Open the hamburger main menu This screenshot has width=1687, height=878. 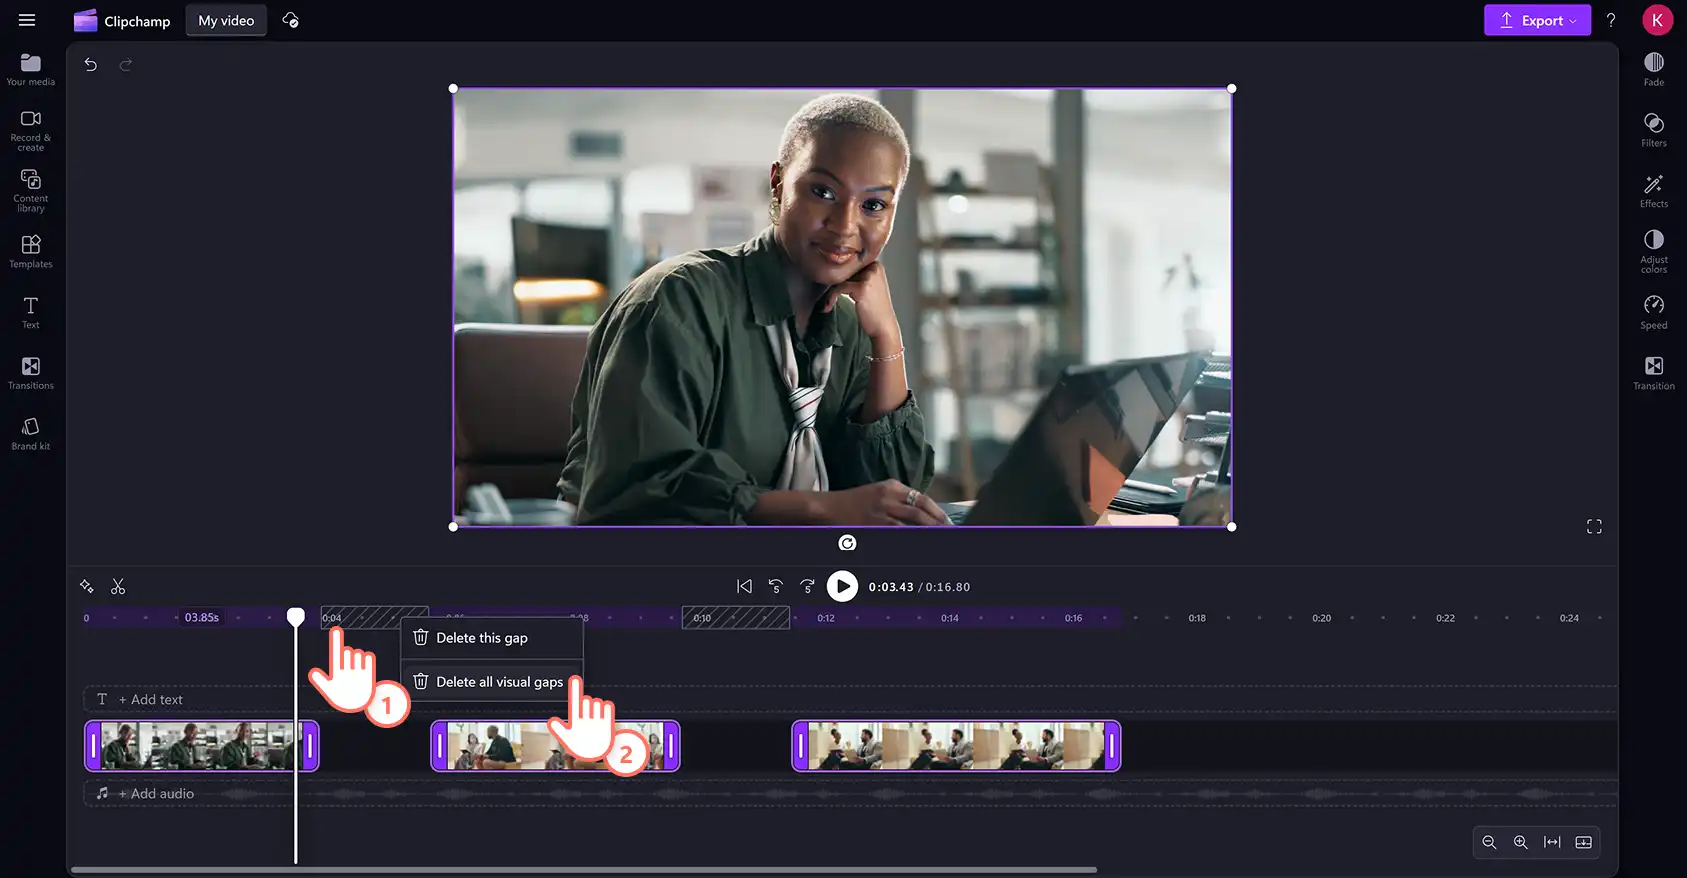[27, 20]
